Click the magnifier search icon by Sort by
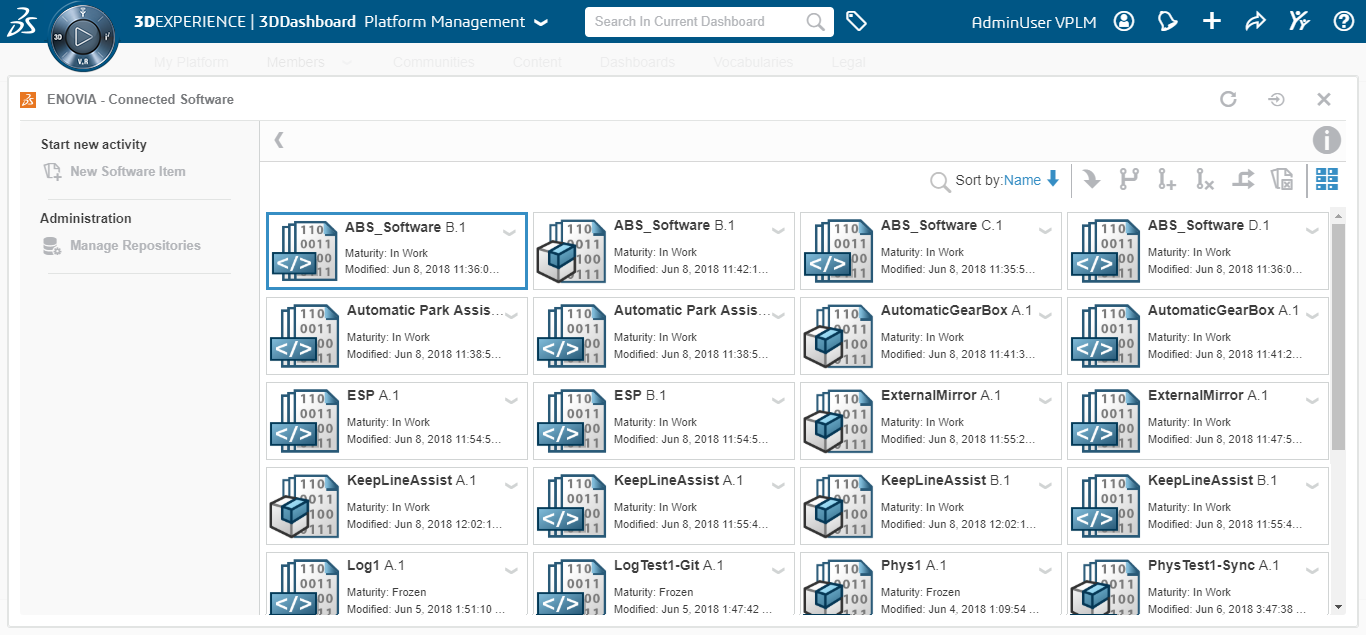 coord(940,181)
